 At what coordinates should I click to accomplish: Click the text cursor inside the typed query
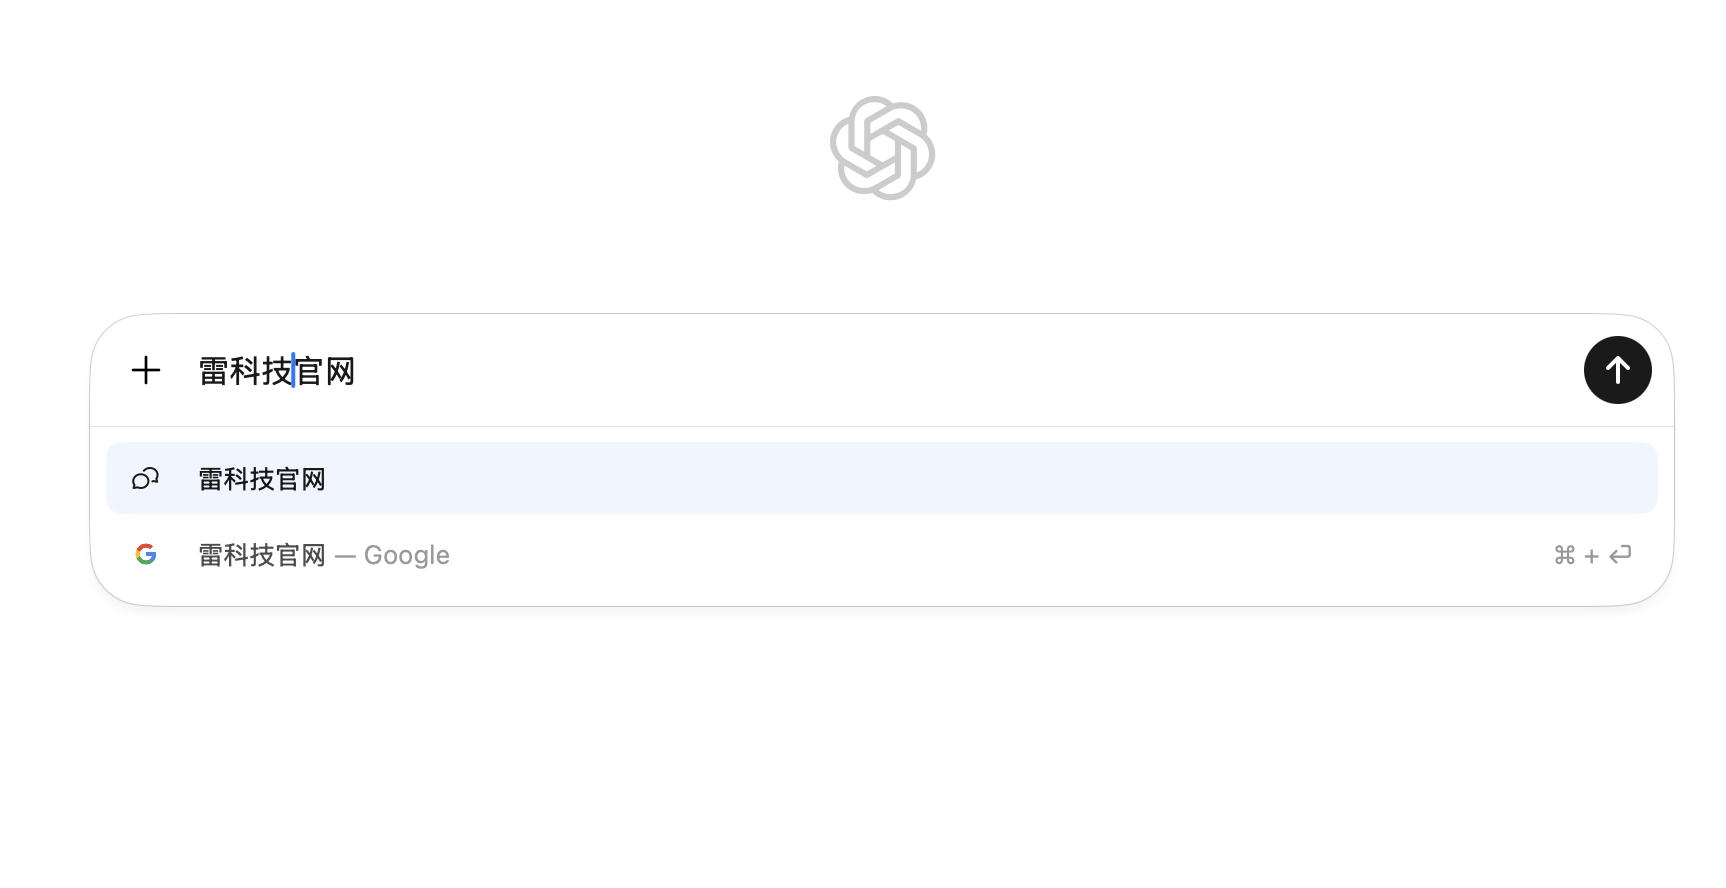(293, 371)
